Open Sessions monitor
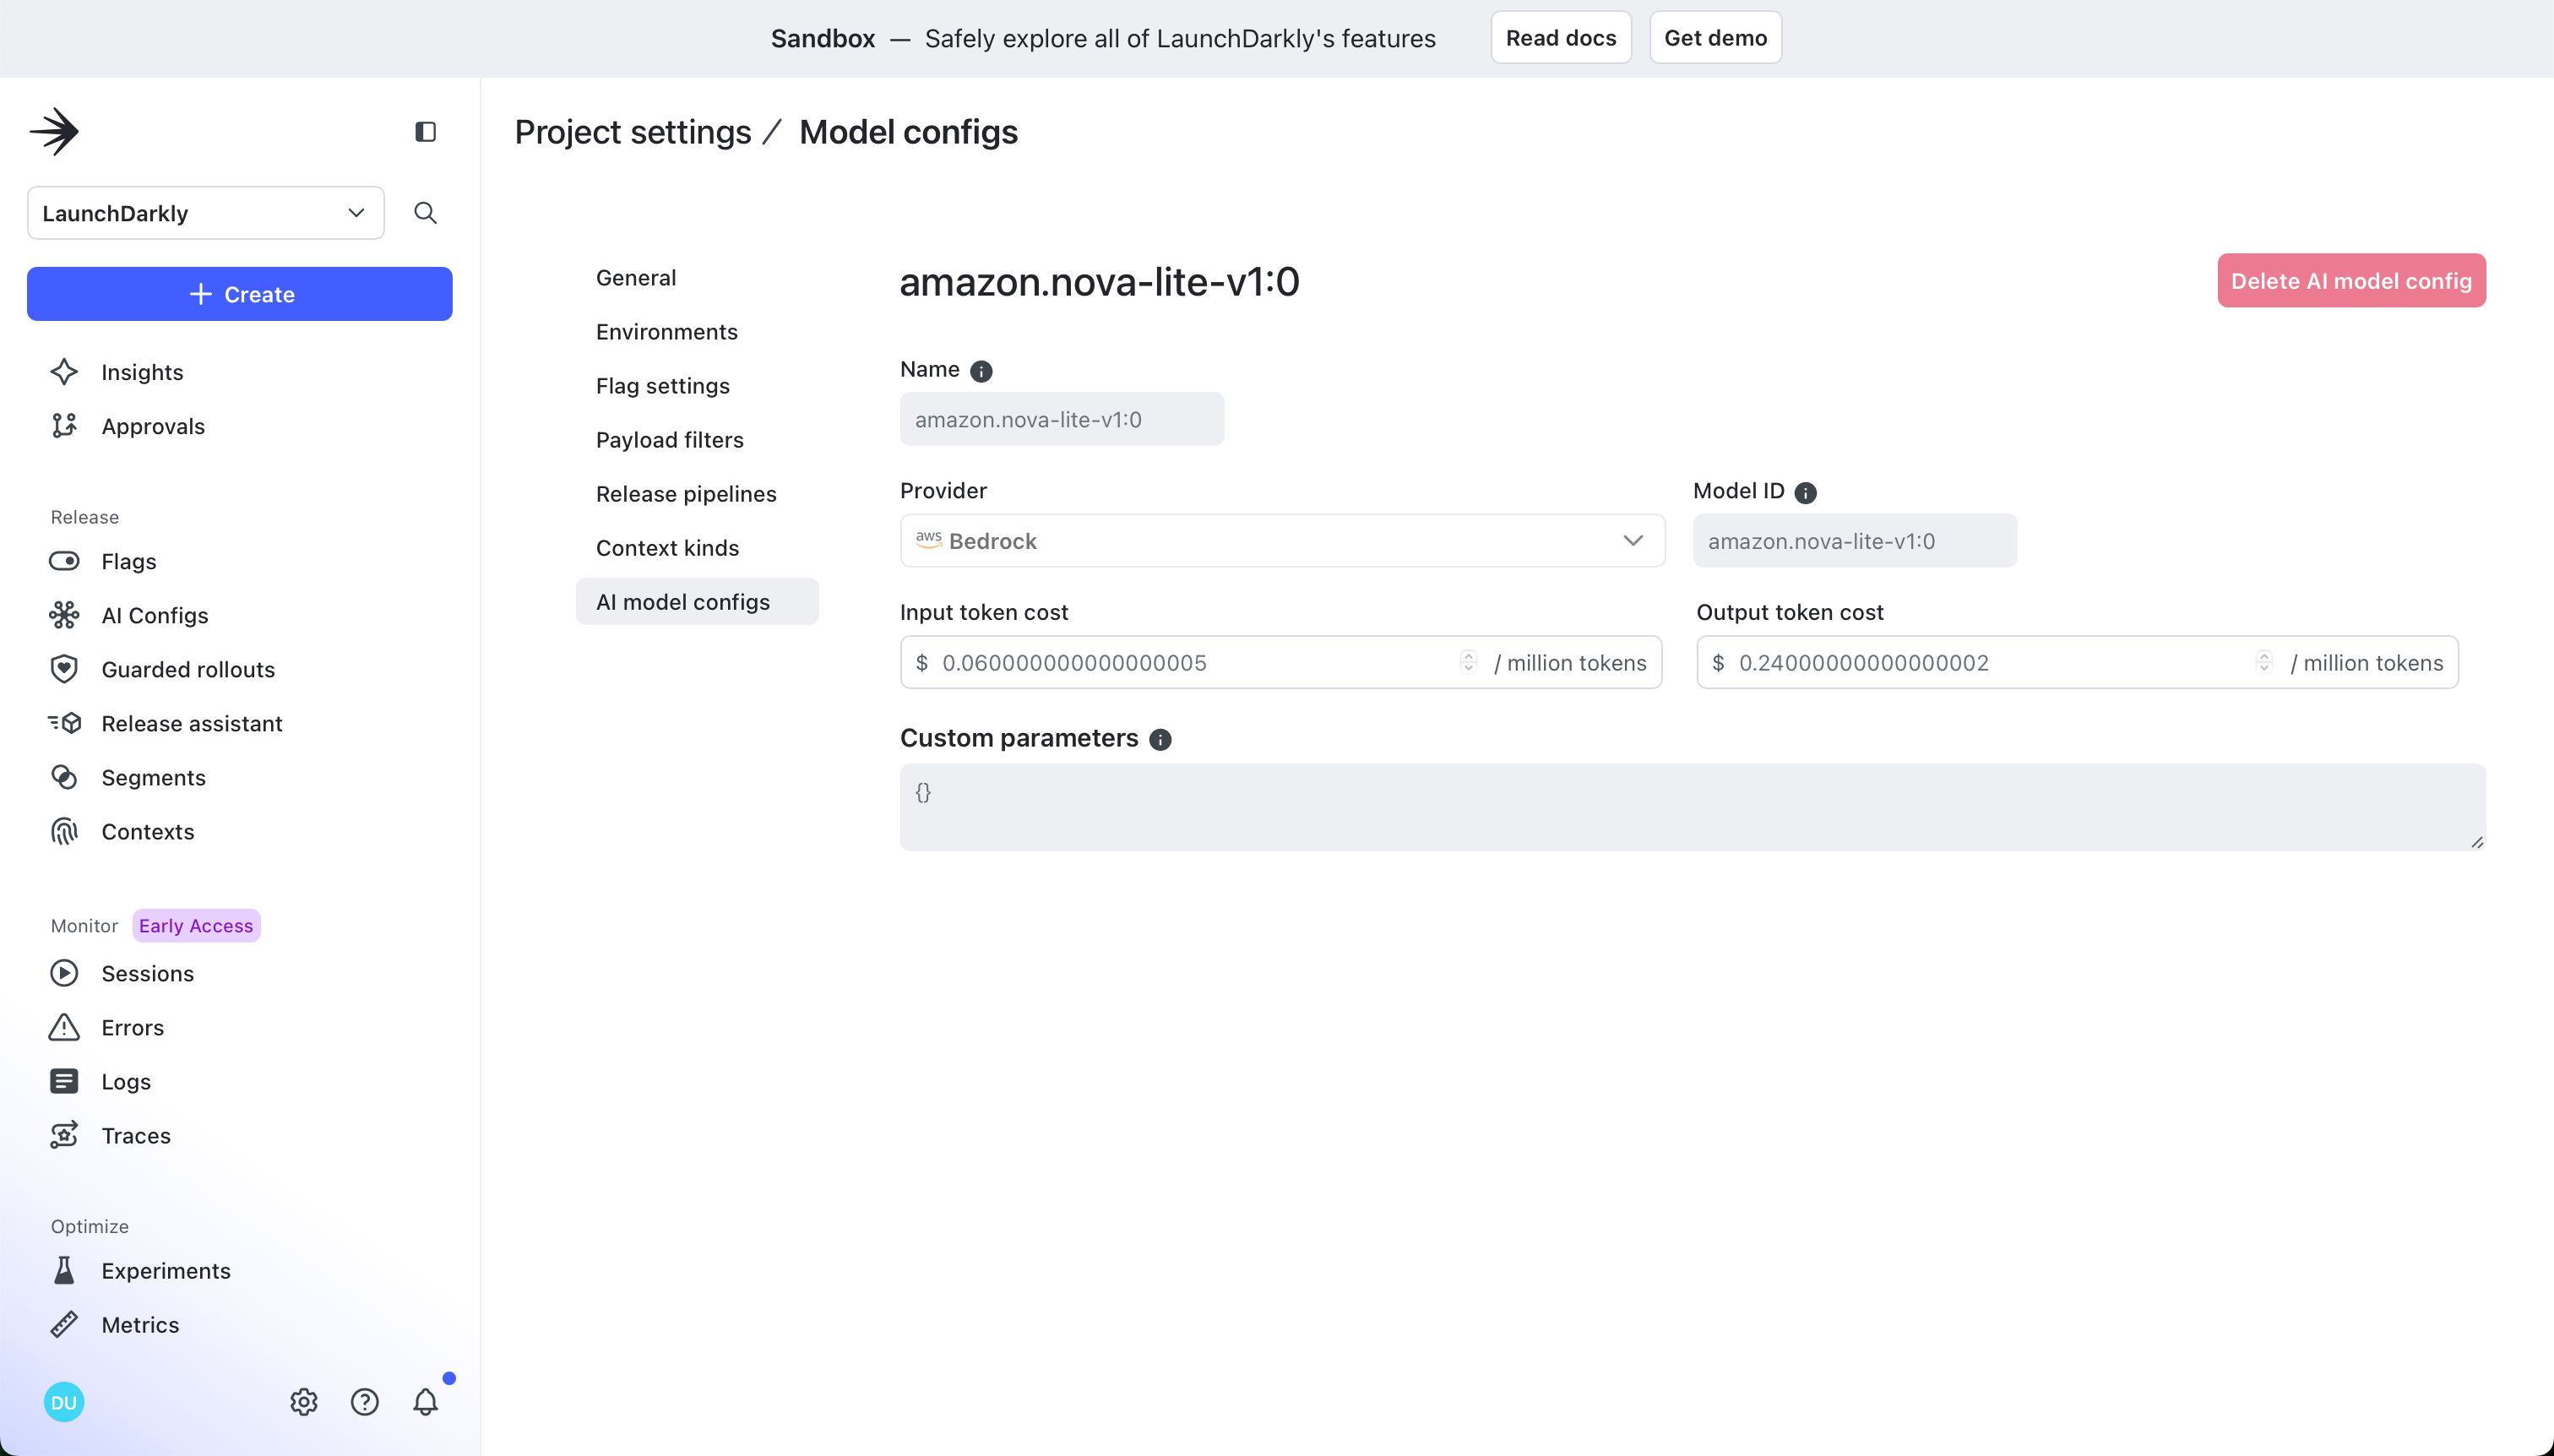The image size is (2554, 1456). tap(147, 973)
